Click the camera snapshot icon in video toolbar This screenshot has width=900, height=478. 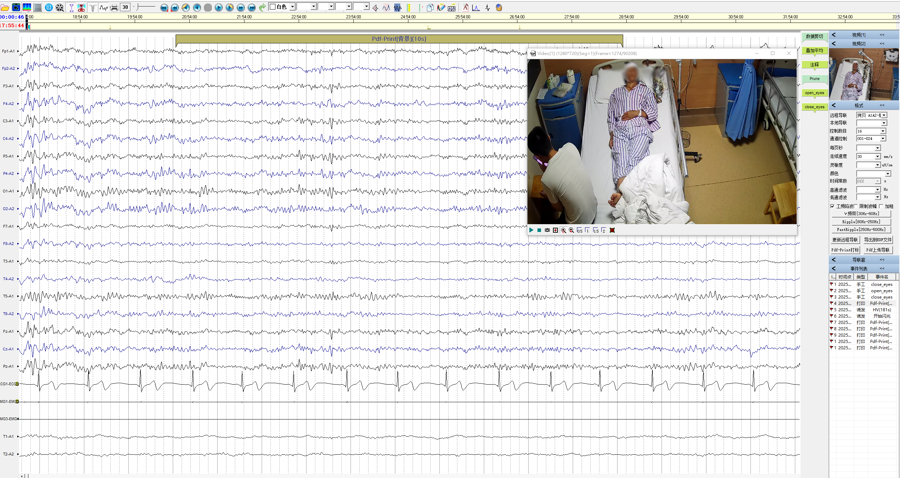(547, 230)
